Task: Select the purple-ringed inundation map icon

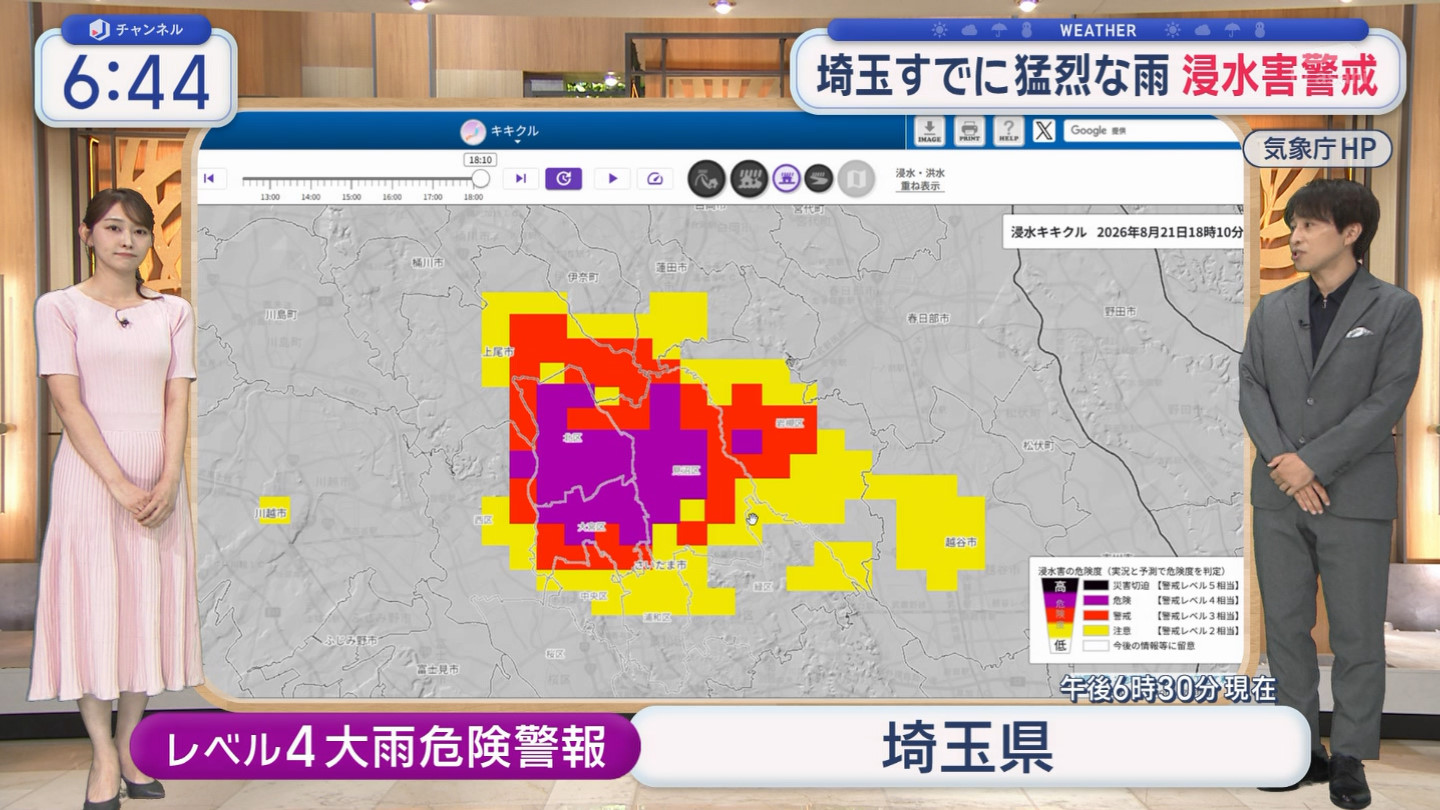Action: pyautogui.click(x=787, y=179)
